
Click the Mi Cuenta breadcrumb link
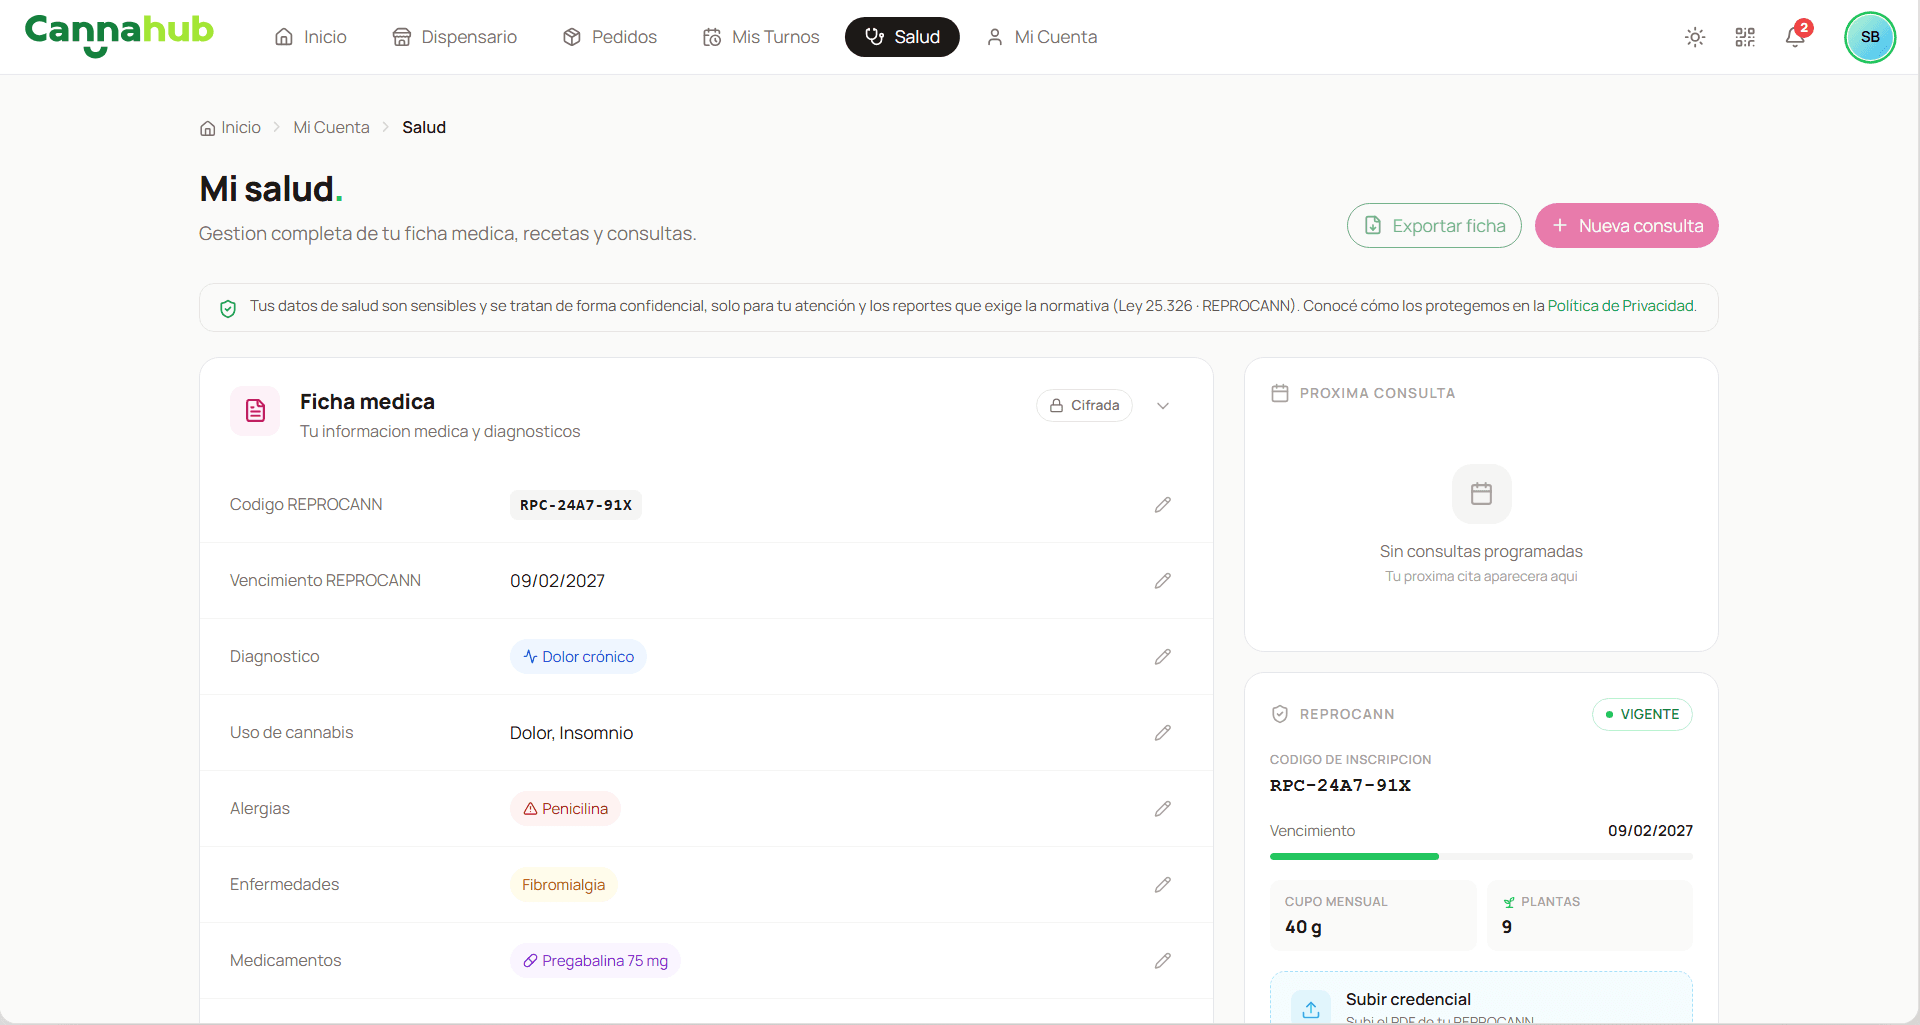pos(331,128)
